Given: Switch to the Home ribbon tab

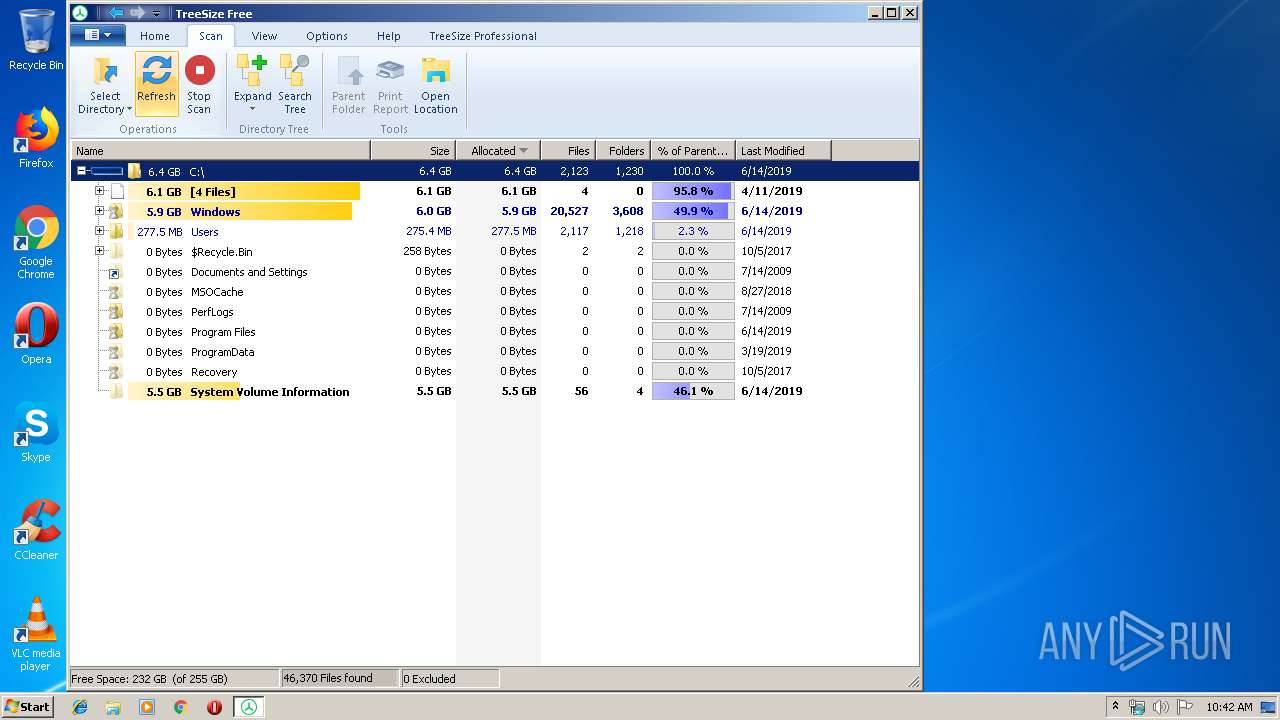Looking at the screenshot, I should tap(155, 36).
